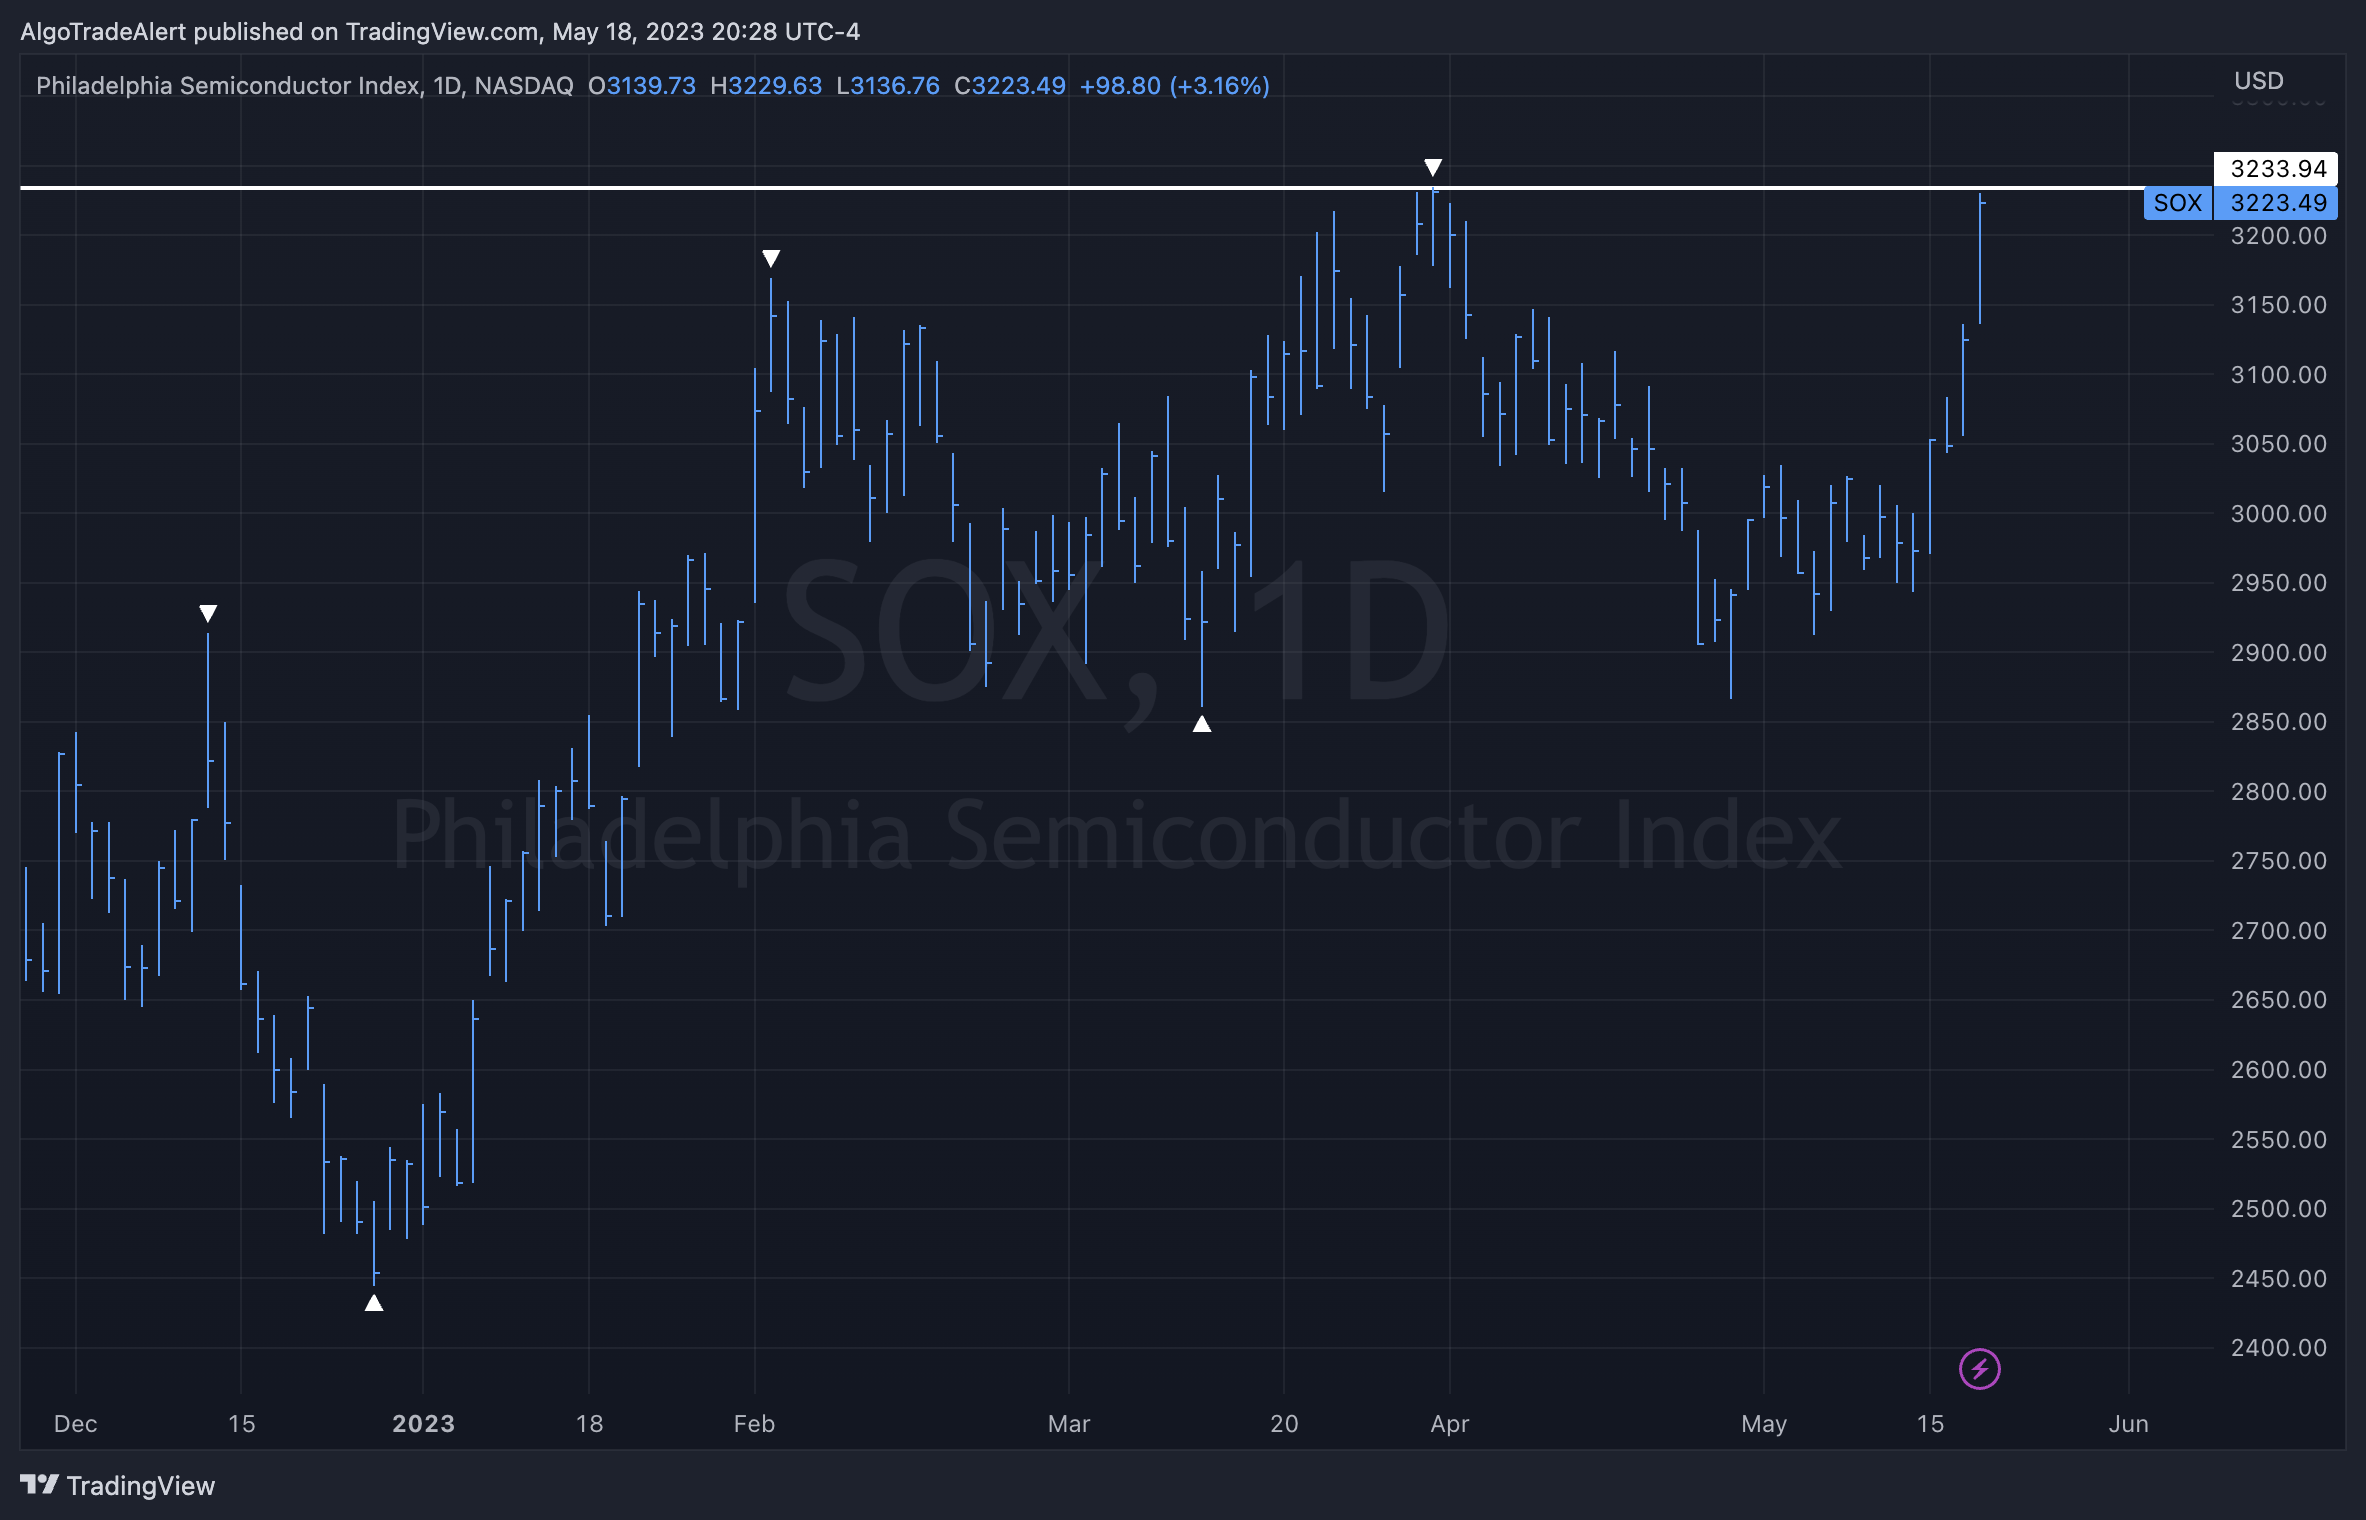Click the down-triangle pivot marker near Feb
This screenshot has width=2366, height=1520.
771,259
